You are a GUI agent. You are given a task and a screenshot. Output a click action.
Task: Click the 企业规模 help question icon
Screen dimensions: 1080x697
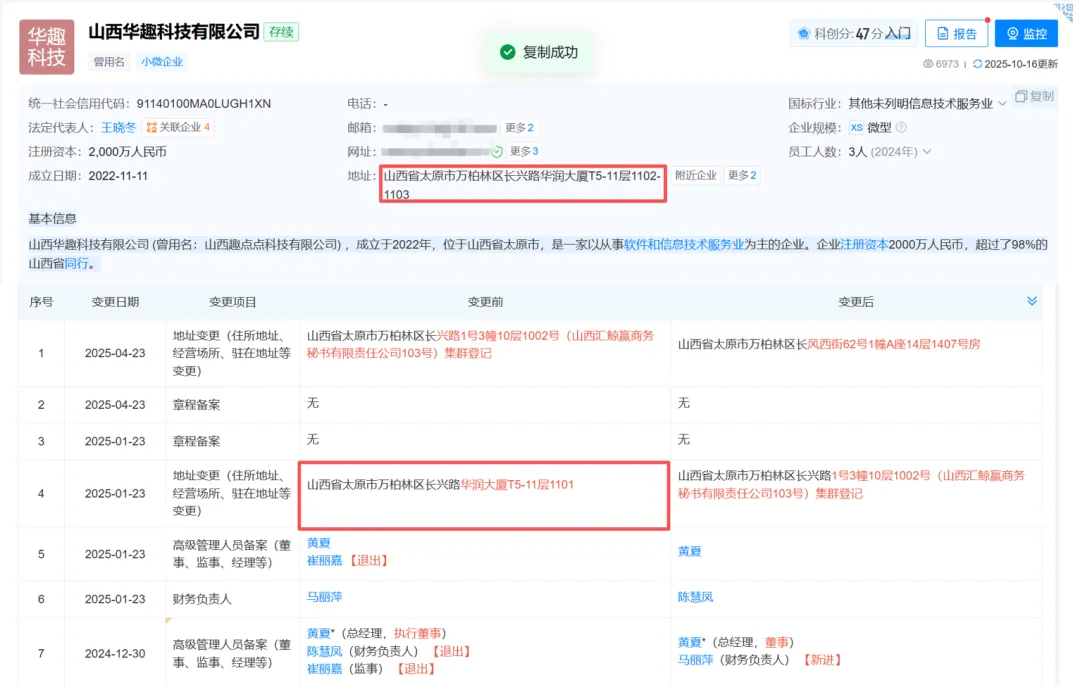[901, 127]
